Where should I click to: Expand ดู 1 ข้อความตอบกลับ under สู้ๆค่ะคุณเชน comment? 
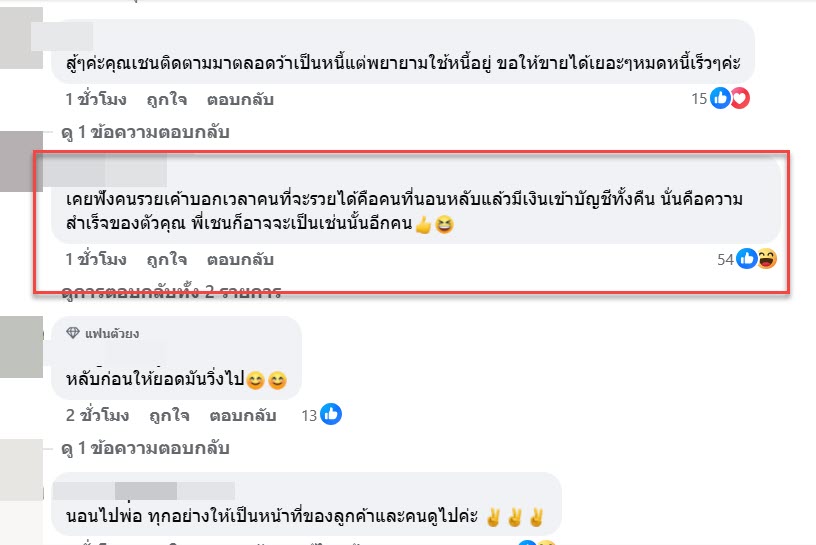coord(146,131)
